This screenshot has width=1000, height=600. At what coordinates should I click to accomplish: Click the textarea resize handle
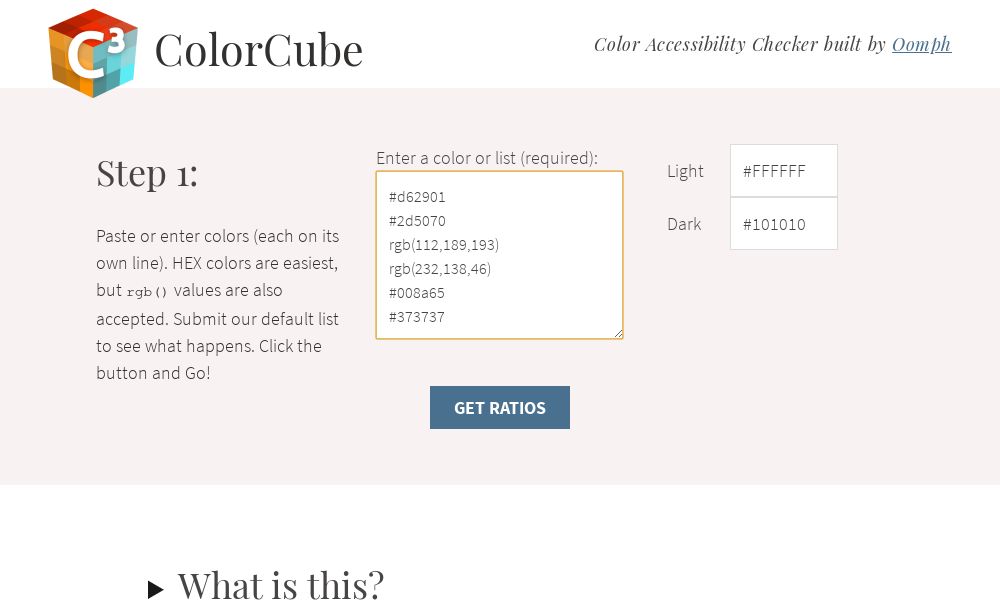618,333
